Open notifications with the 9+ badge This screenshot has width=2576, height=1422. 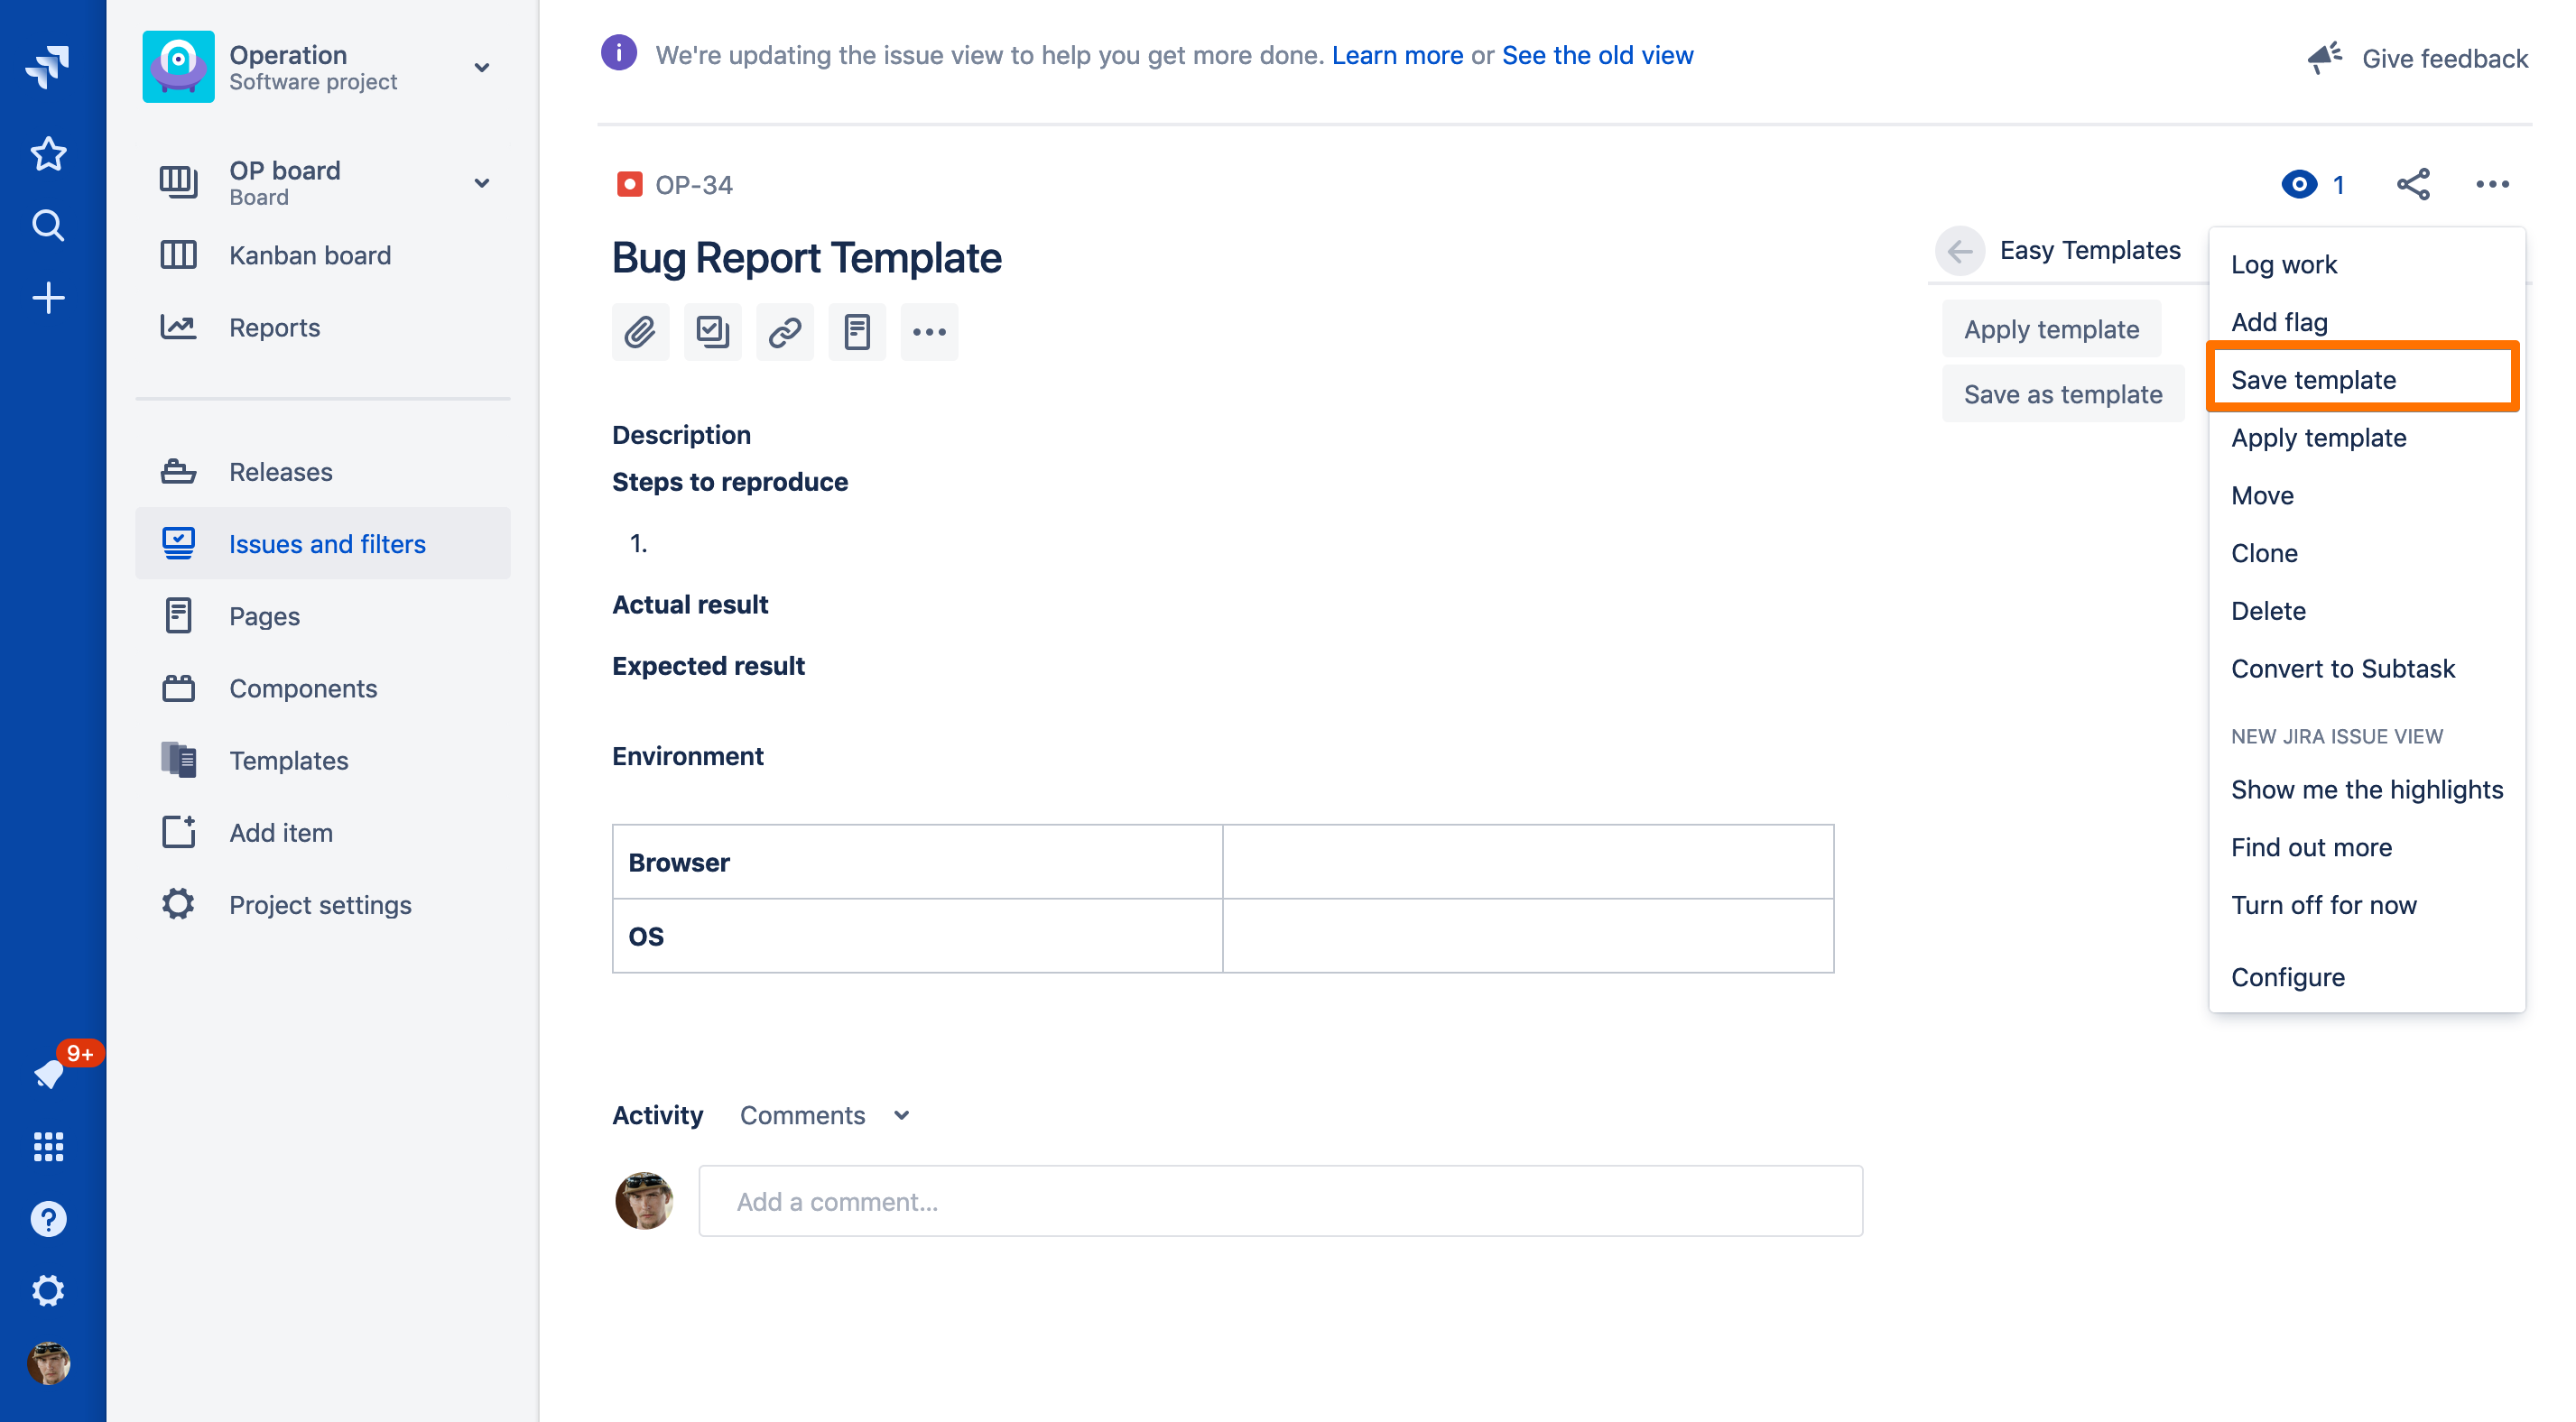point(50,1073)
